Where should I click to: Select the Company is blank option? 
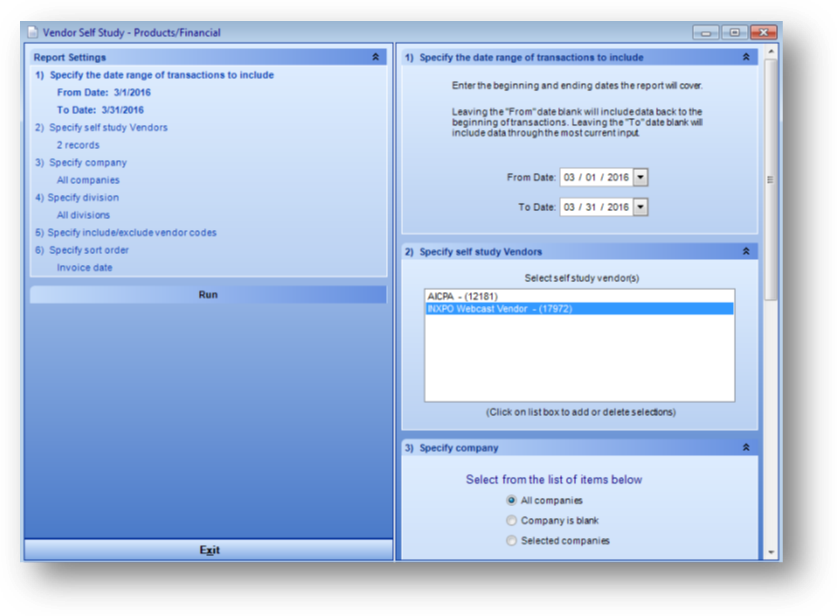511,520
